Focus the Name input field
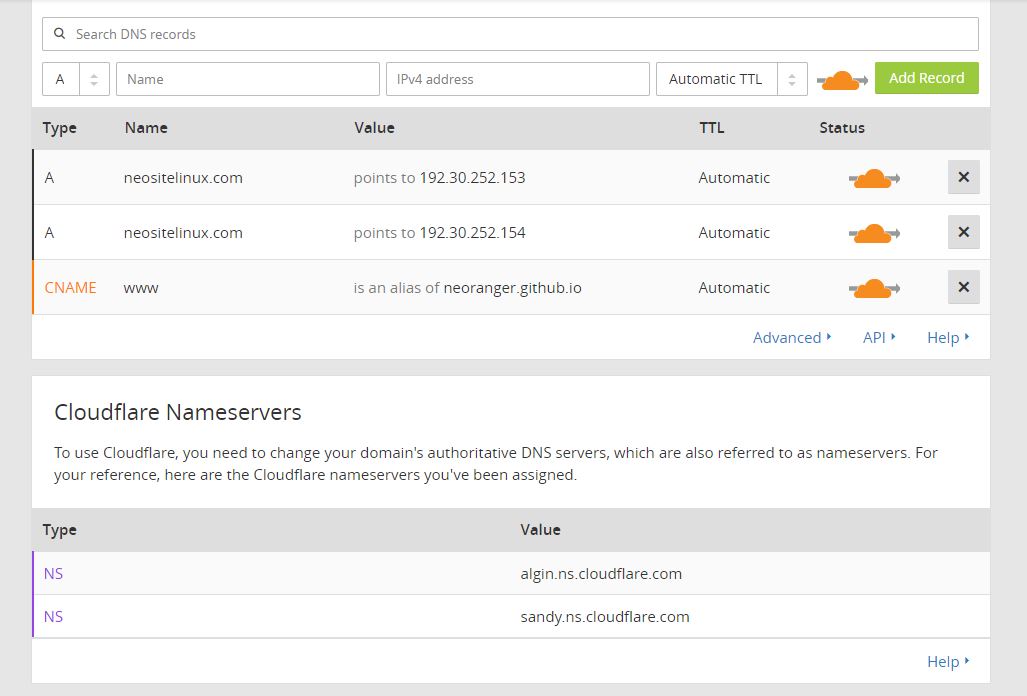The height and width of the screenshot is (696, 1027). tap(248, 79)
